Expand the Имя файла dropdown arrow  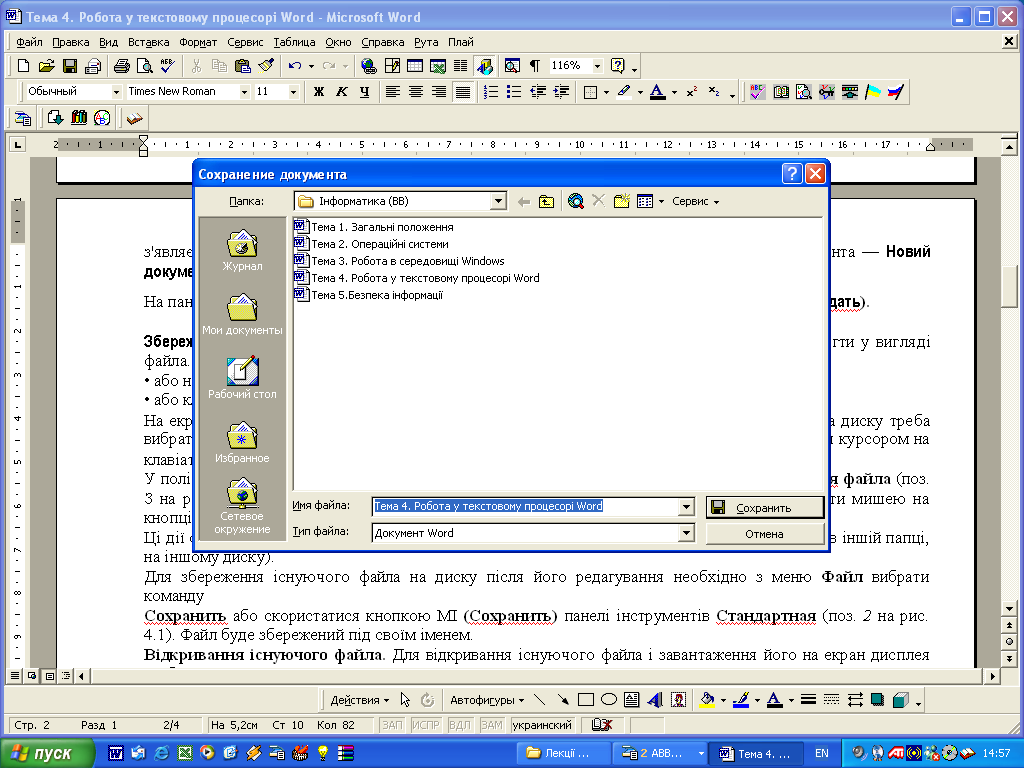(x=686, y=507)
